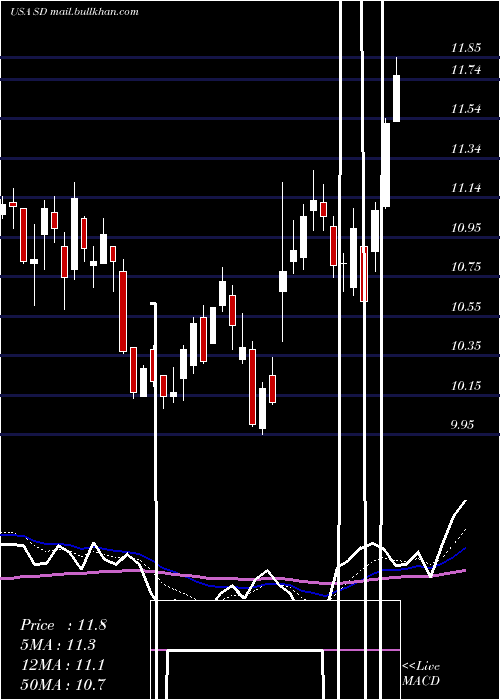
Task: Click the 10.15 price axis label
Action: click(466, 386)
